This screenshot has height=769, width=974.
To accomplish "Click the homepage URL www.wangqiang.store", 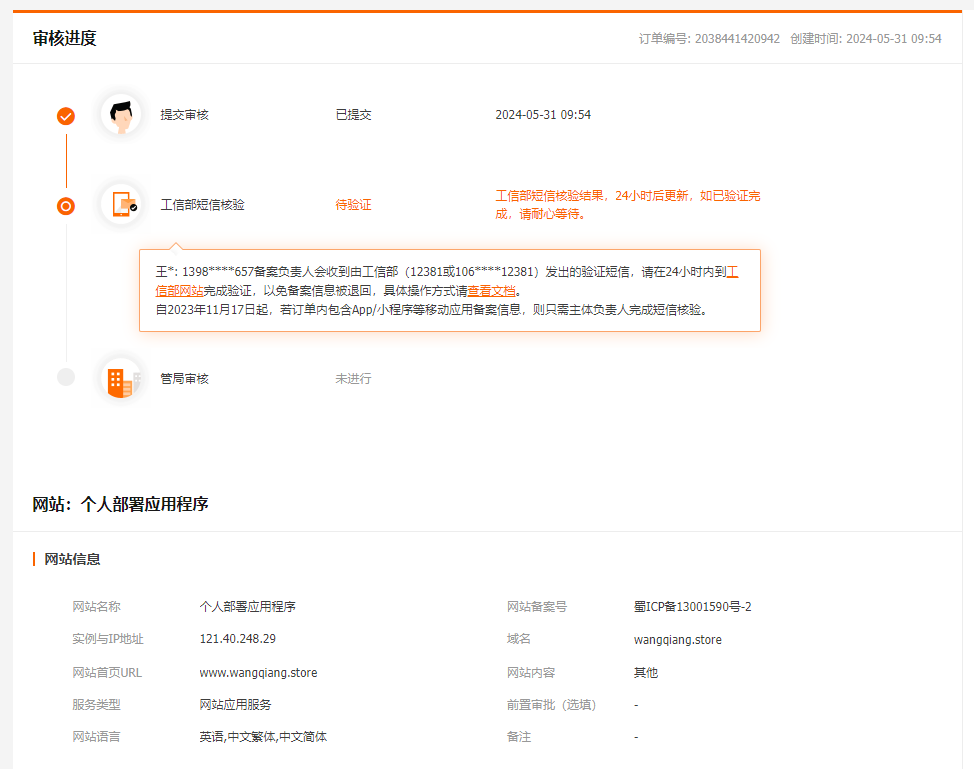I will click(x=258, y=673).
